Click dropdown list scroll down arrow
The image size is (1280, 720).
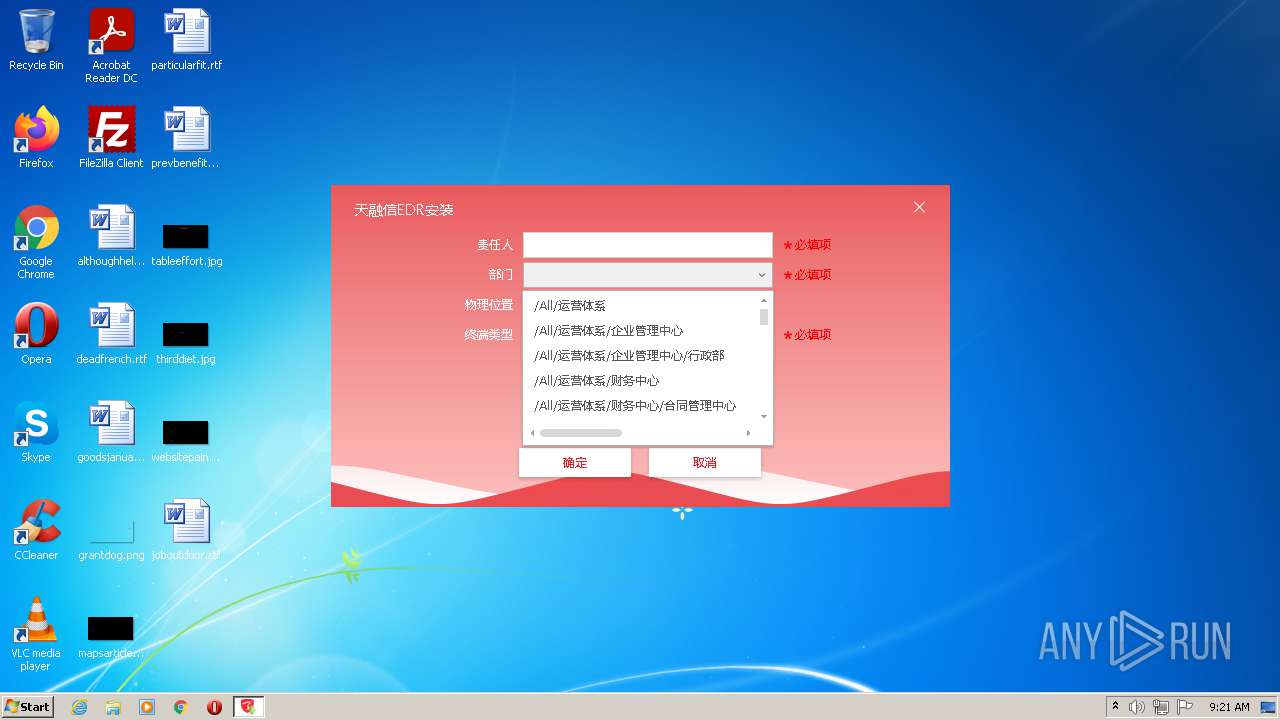pos(764,416)
